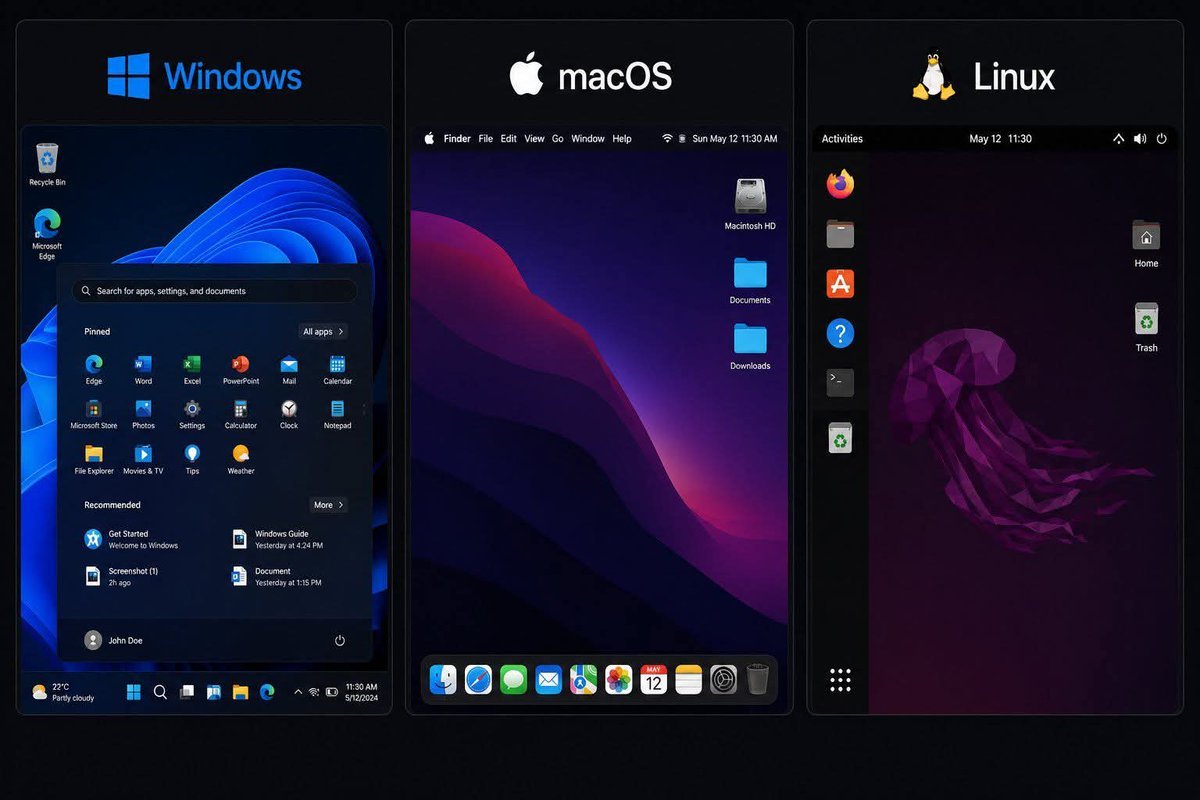
Task: Show hidden icons chevron on Windows taskbar
Action: coord(297,691)
